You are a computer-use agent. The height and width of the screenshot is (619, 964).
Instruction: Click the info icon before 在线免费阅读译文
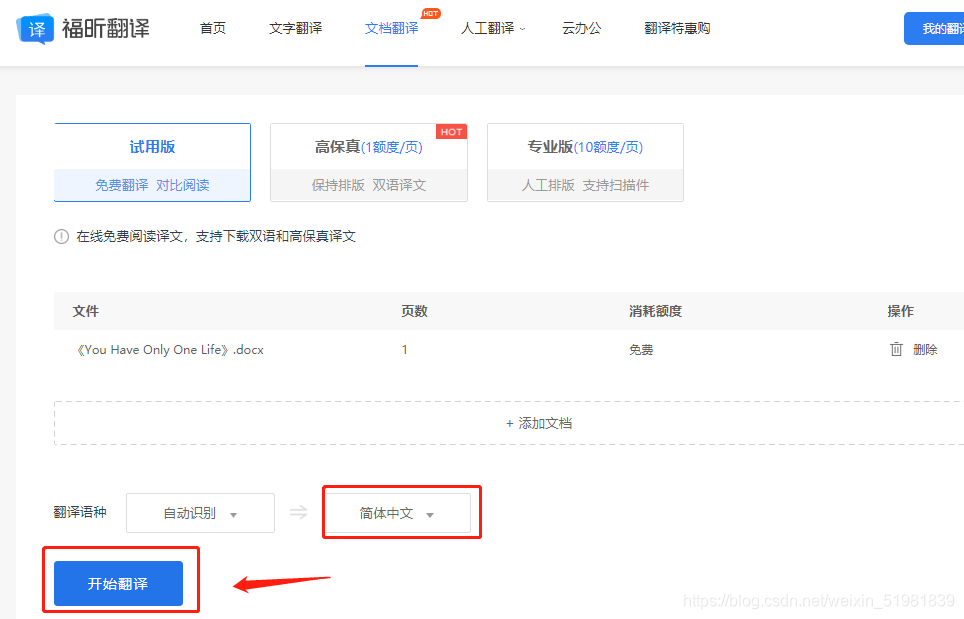point(61,237)
